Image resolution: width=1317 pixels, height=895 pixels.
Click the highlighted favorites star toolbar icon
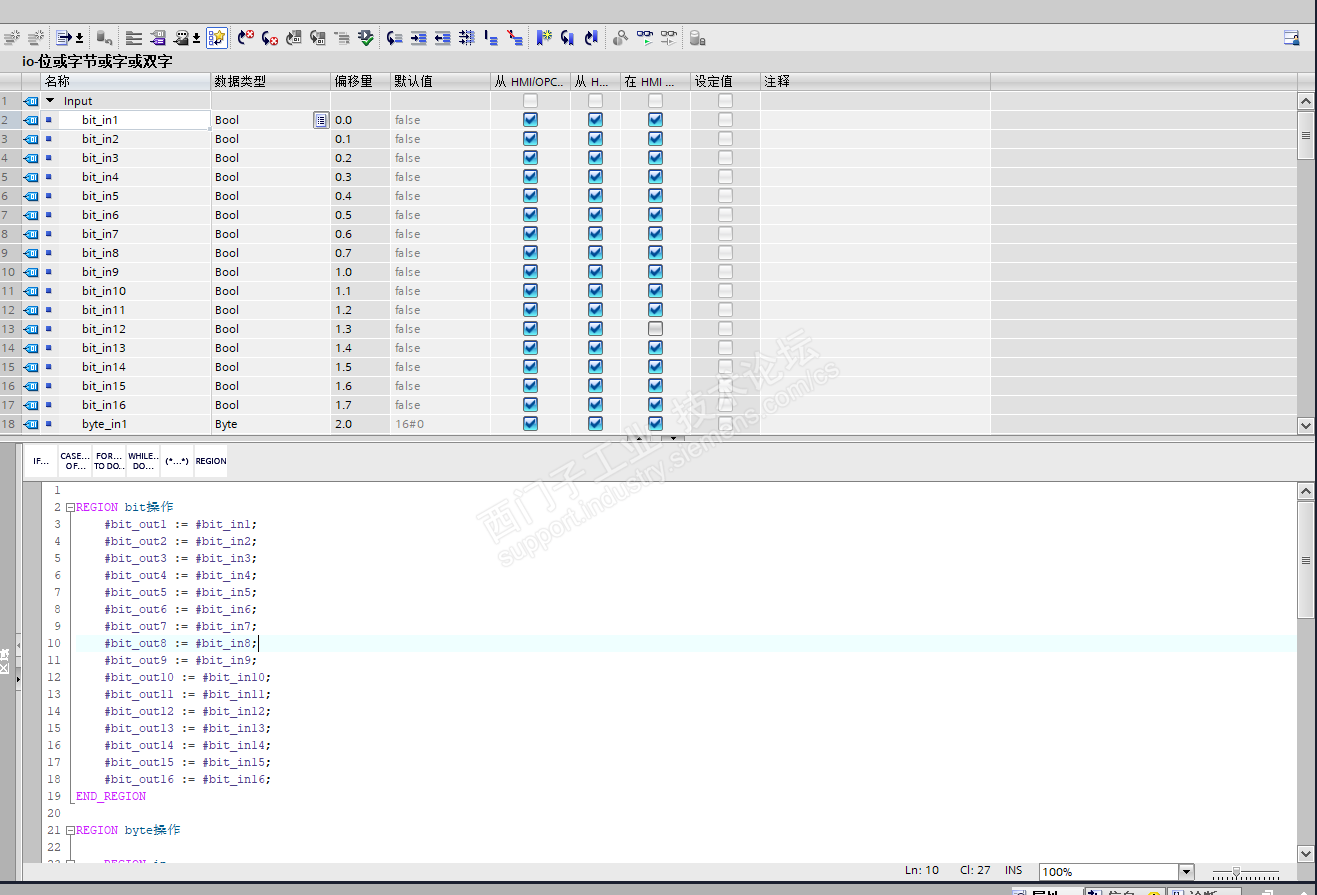pos(217,38)
